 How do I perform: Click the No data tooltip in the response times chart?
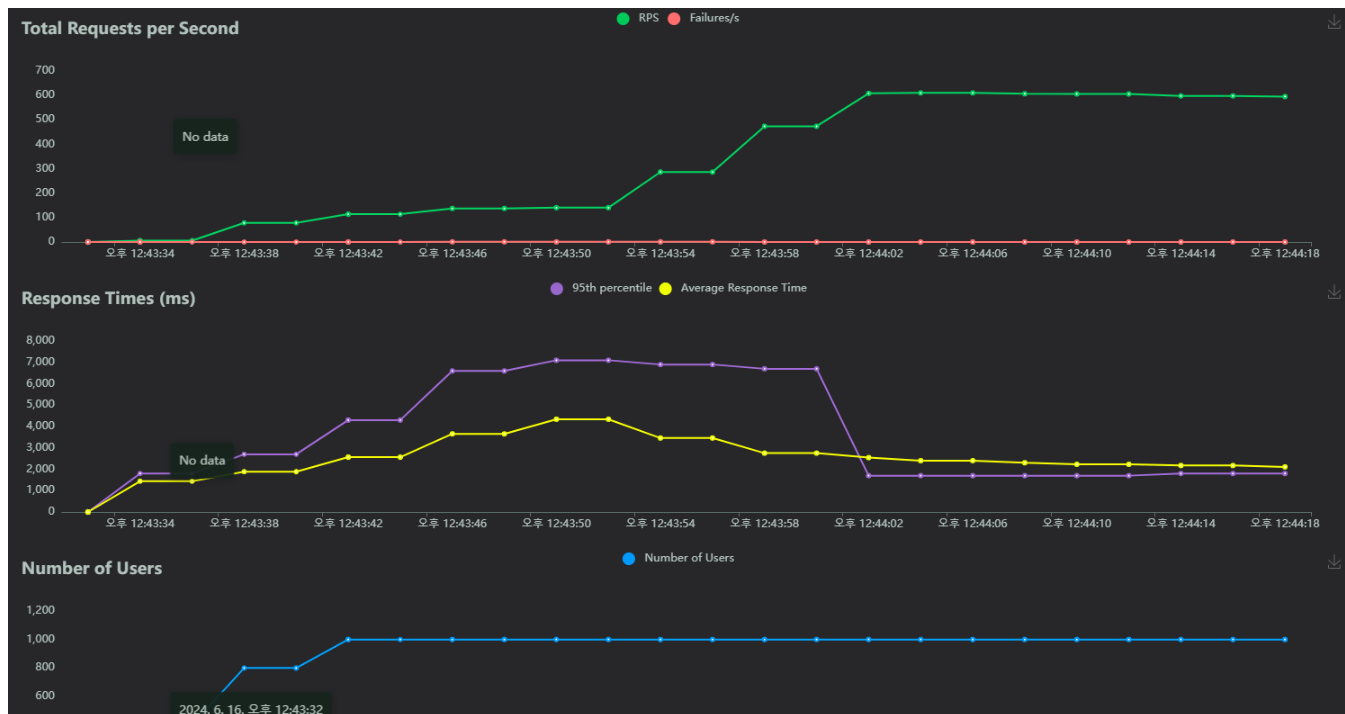202,461
